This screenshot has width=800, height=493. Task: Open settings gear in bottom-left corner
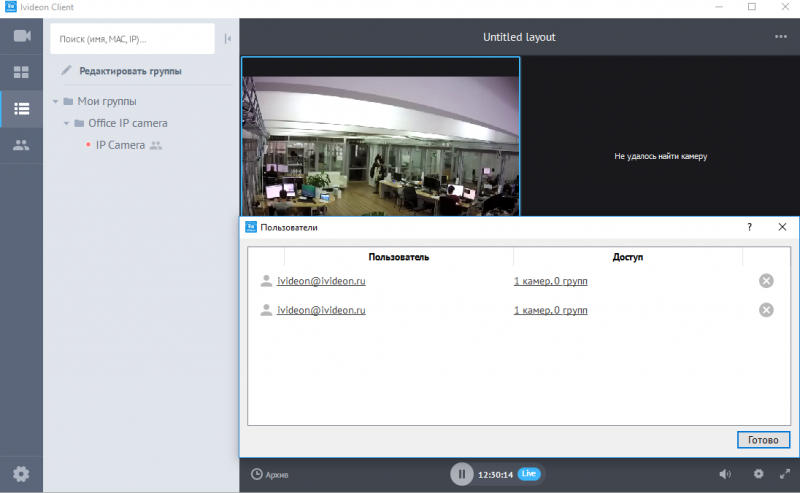(x=21, y=473)
